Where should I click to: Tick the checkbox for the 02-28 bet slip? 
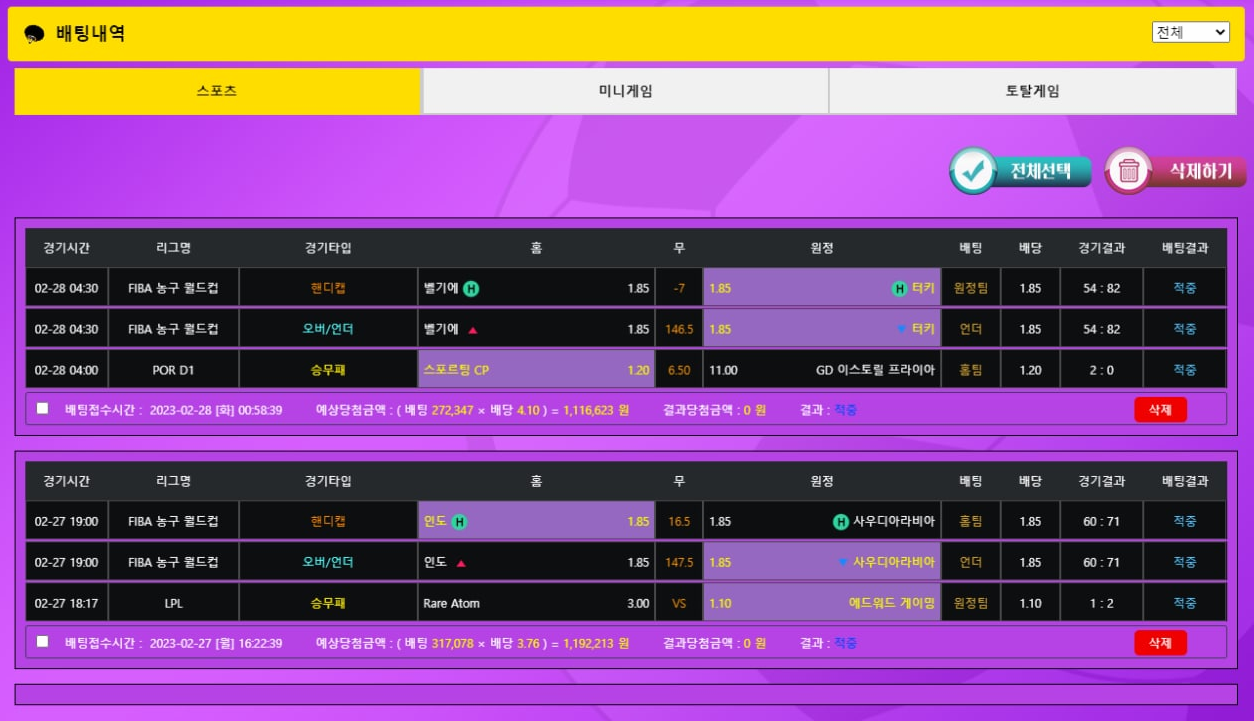point(42,408)
